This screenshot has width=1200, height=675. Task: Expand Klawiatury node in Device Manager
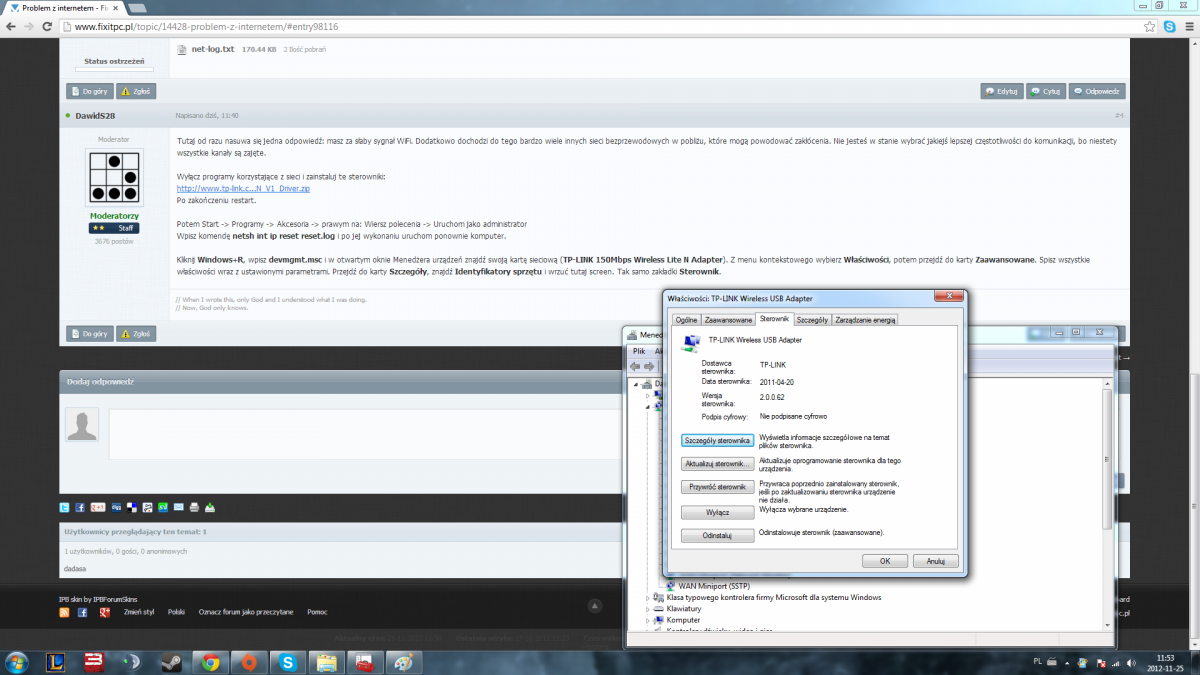[648, 609]
